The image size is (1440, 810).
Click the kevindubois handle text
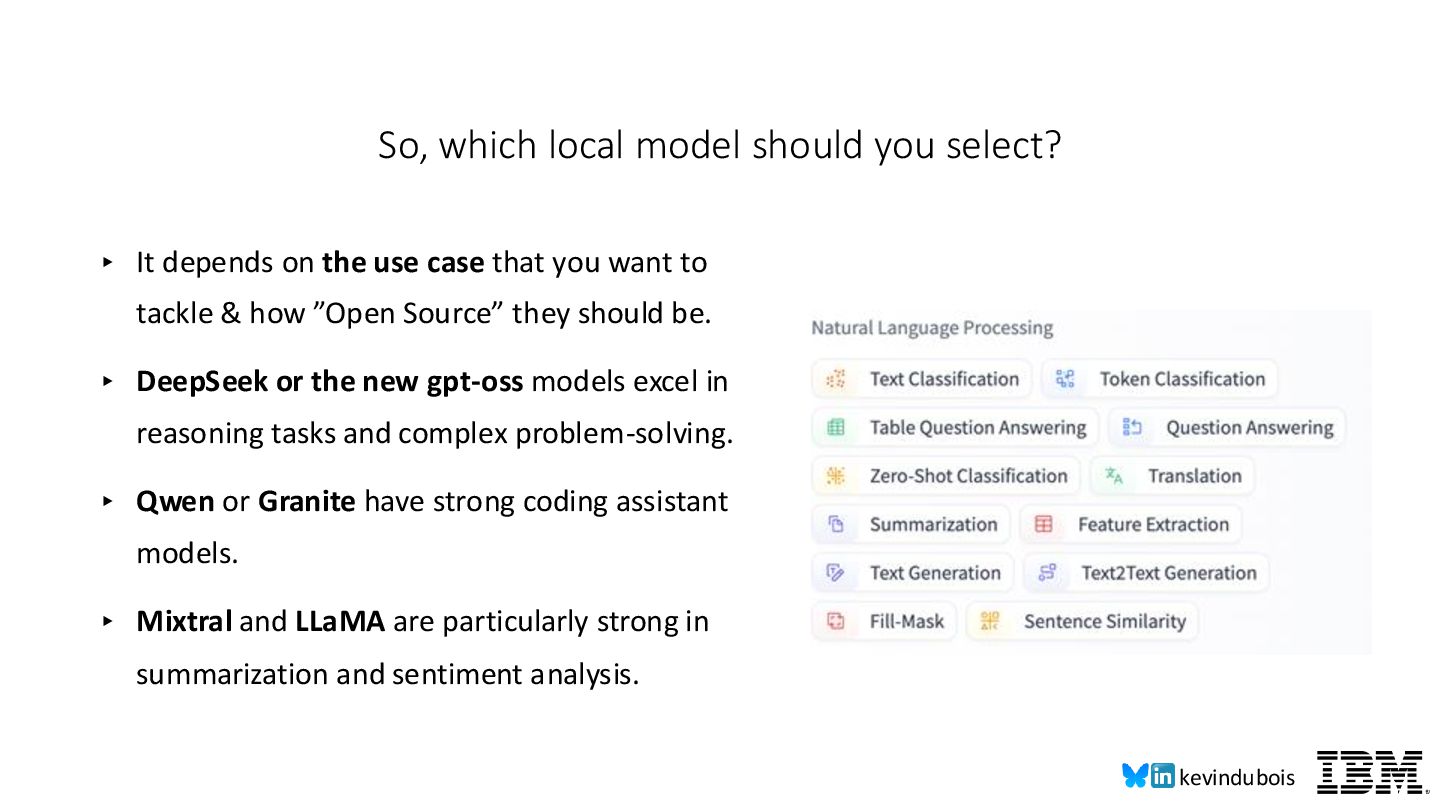tap(1237, 777)
